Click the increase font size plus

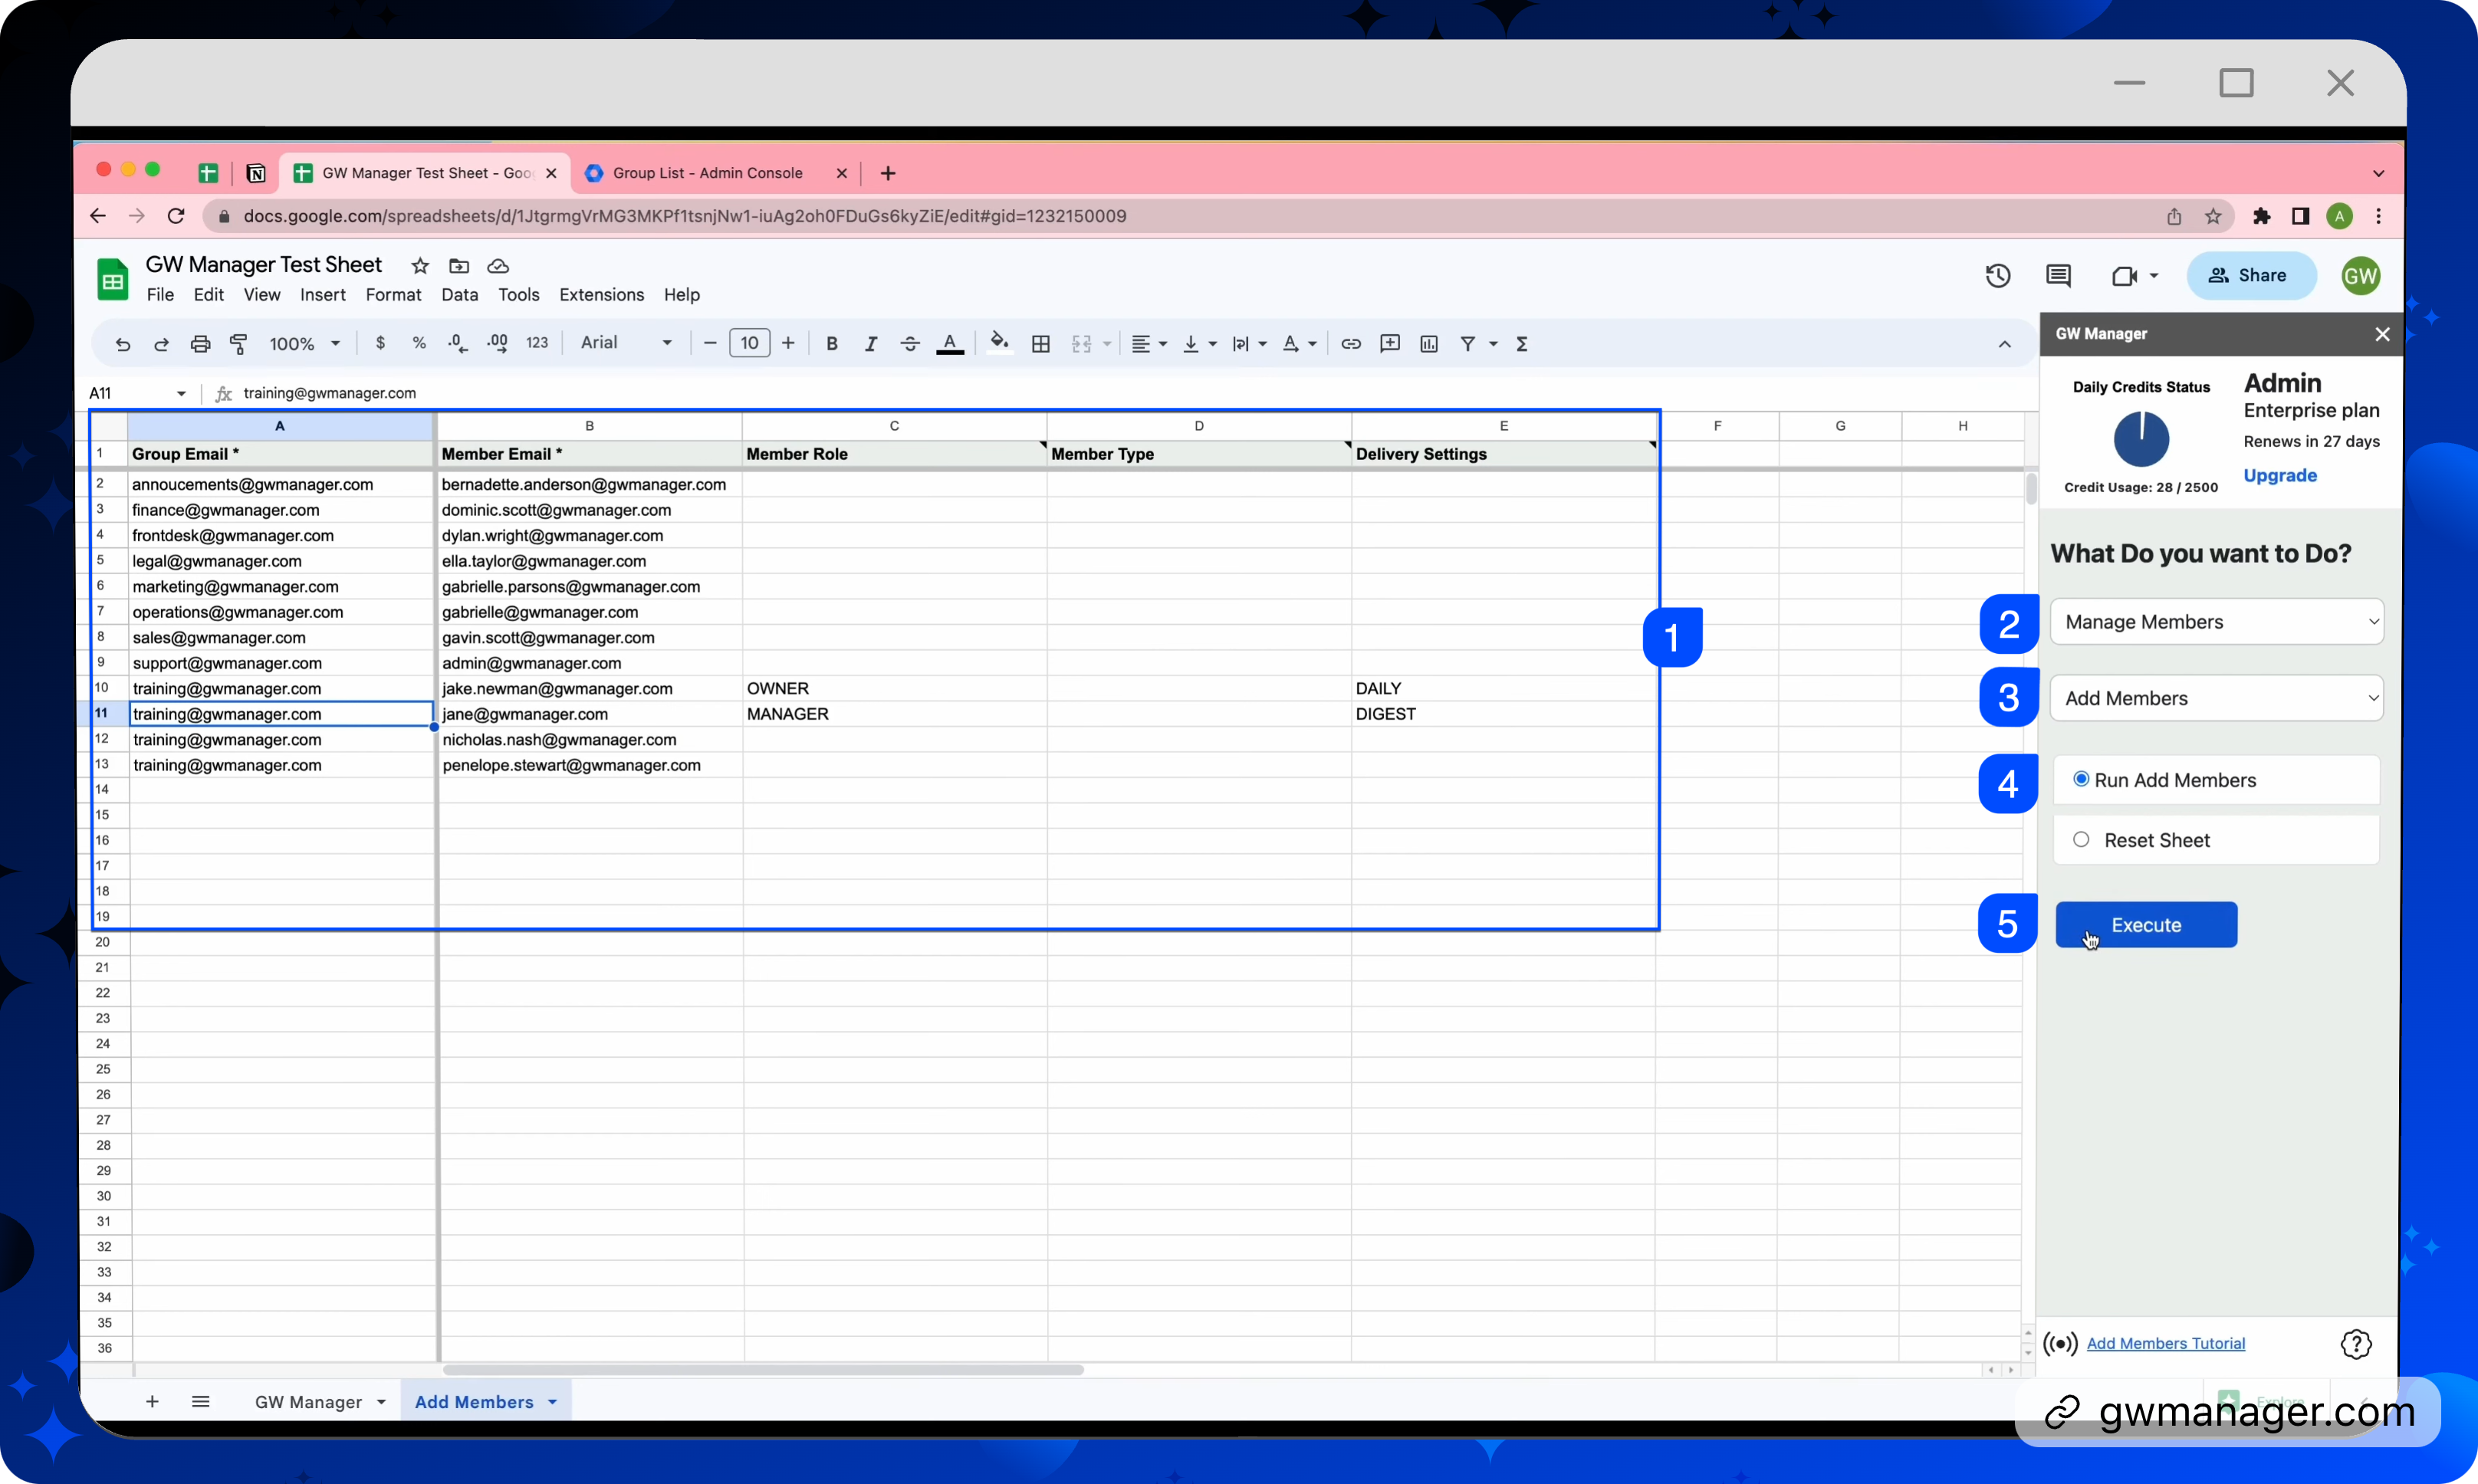coord(788,343)
